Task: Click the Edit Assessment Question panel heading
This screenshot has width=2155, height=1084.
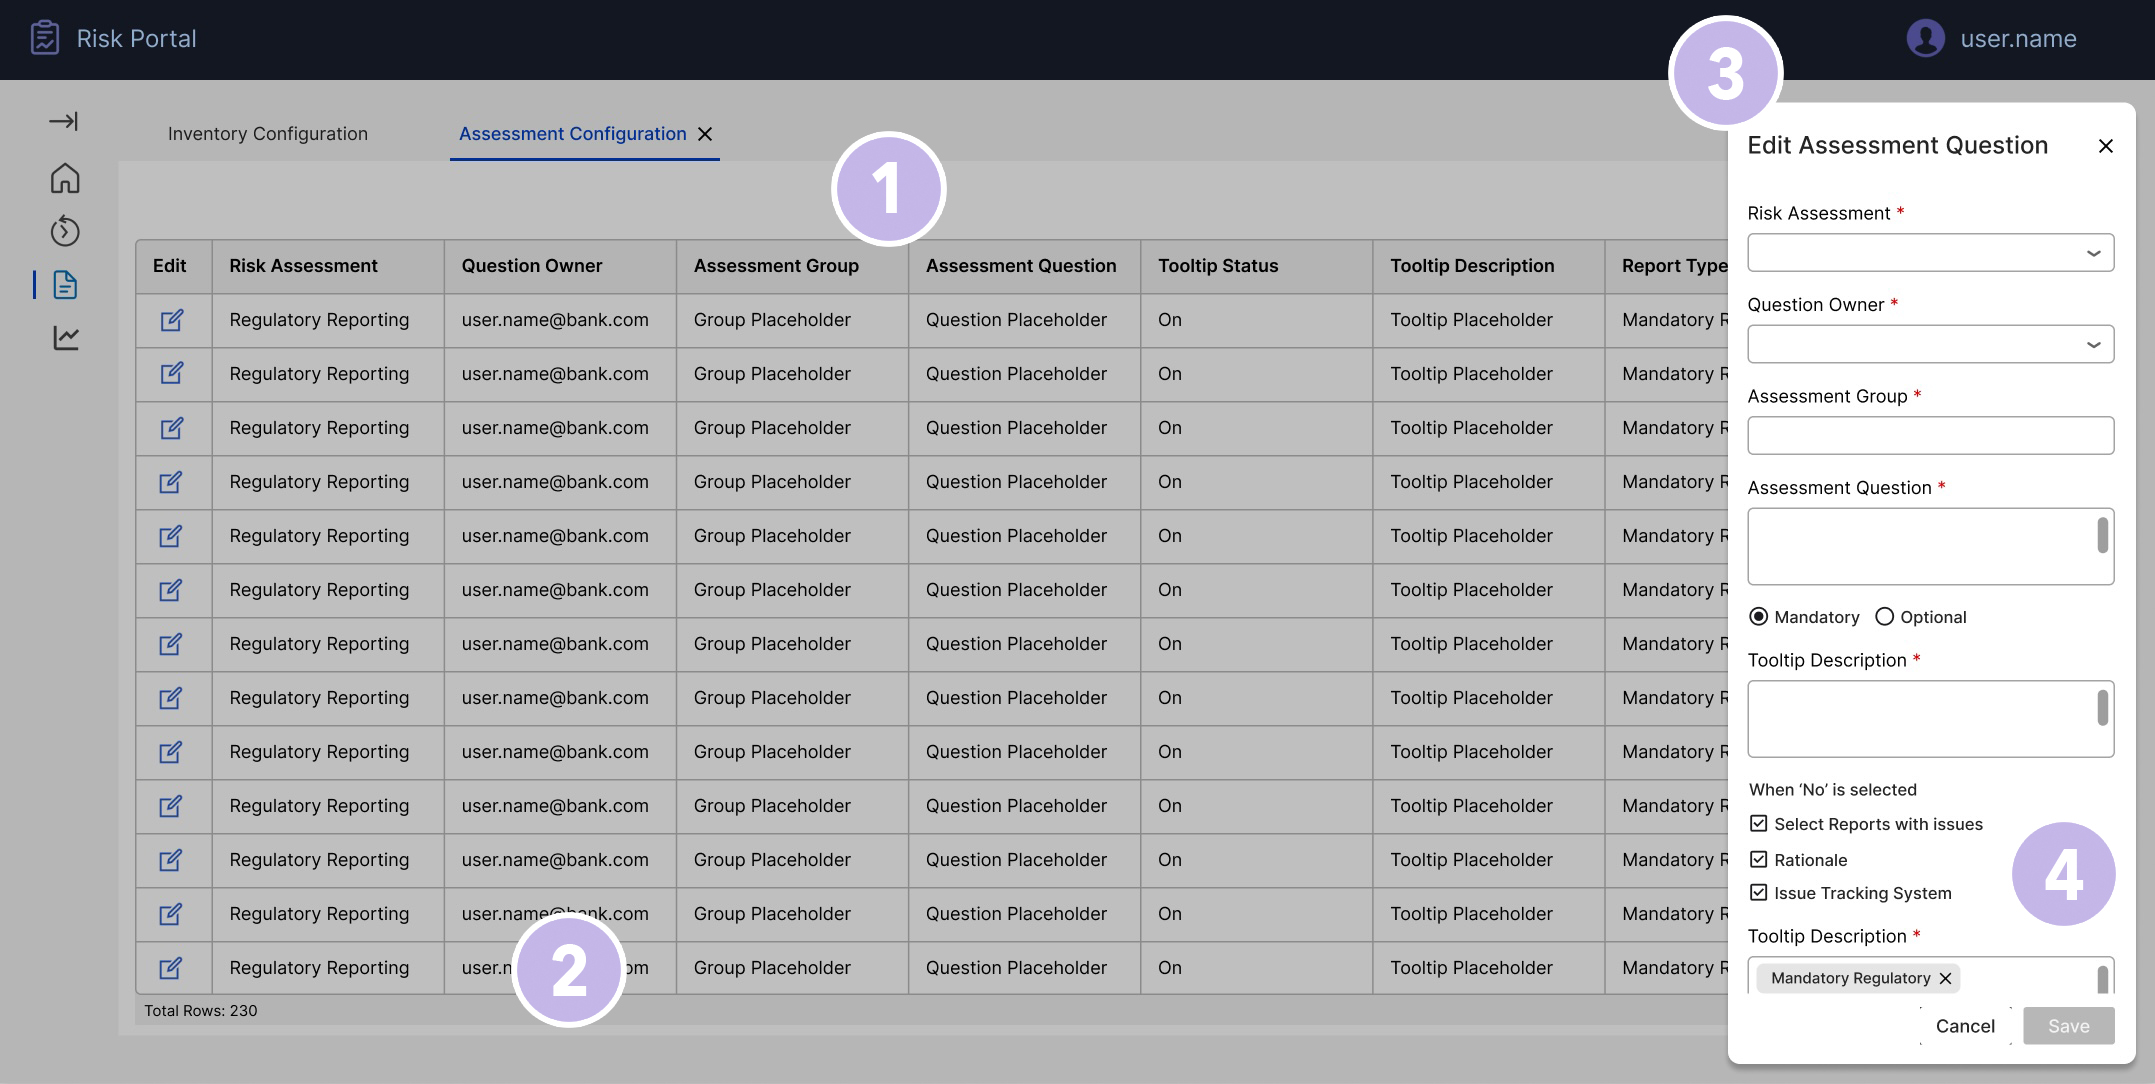Action: 1897,146
